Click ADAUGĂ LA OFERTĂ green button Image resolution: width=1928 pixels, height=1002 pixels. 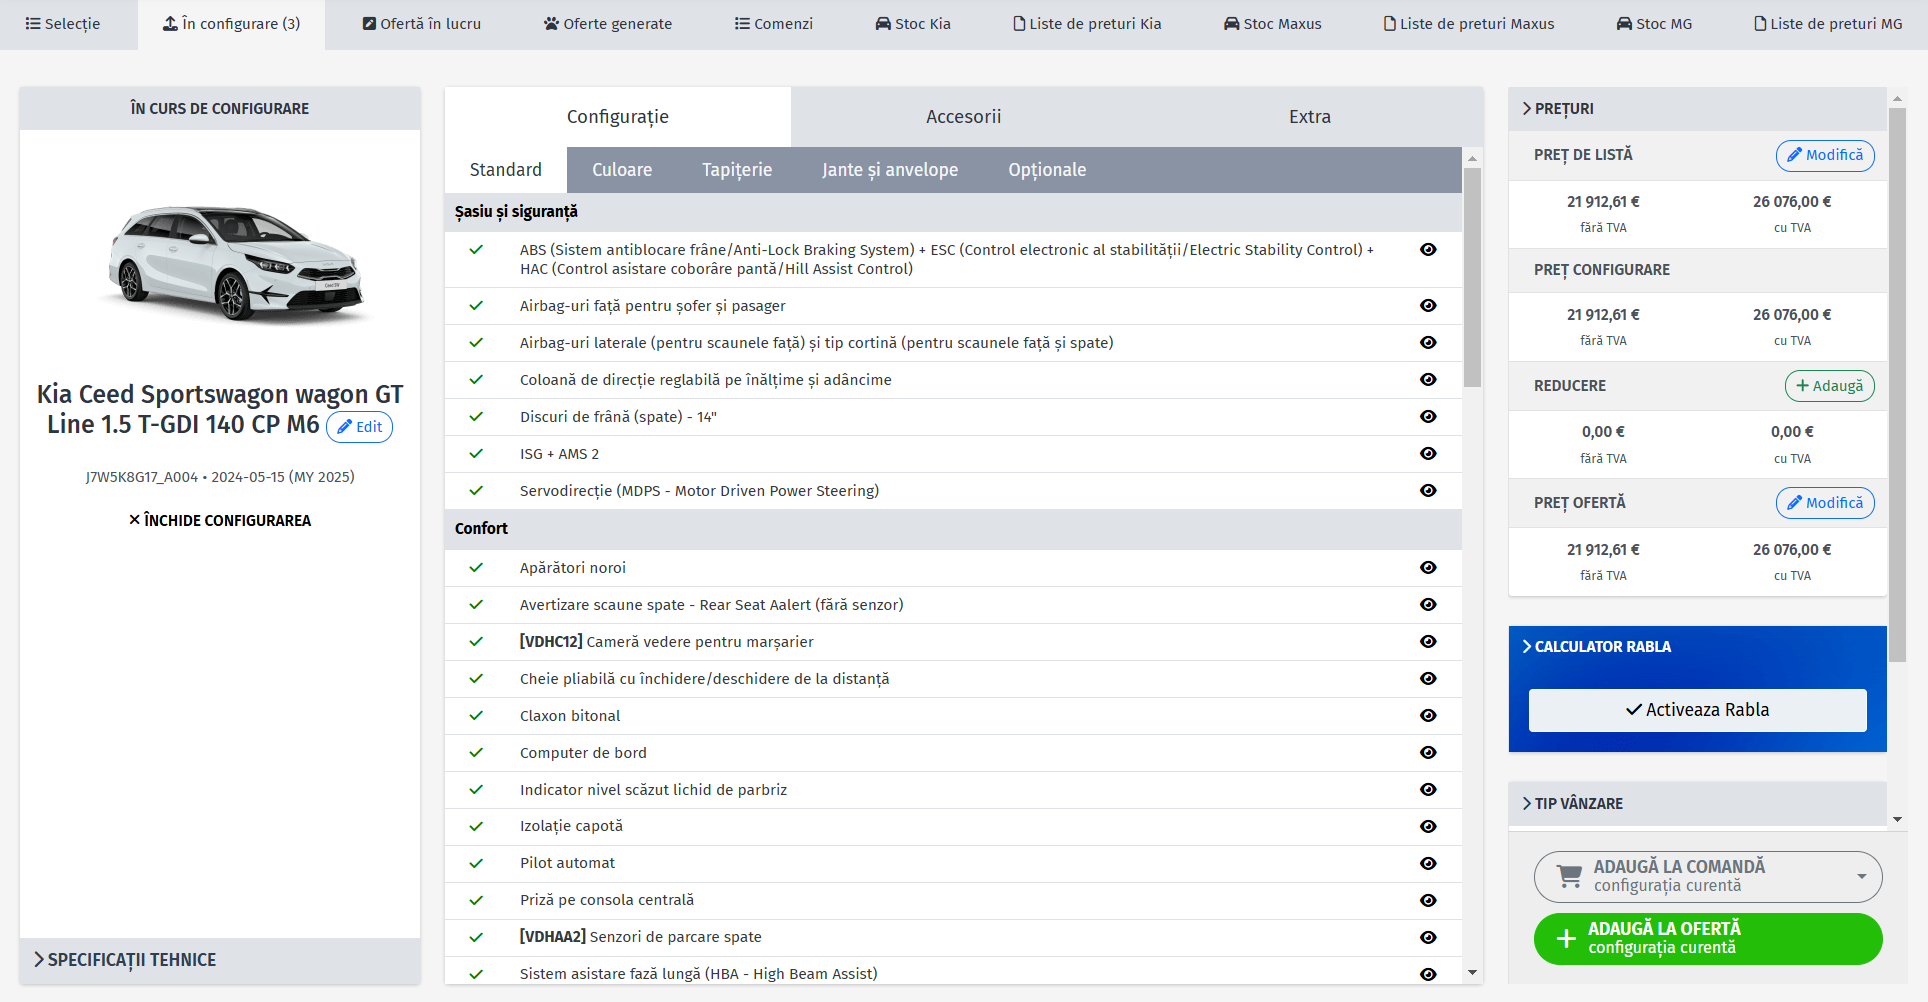pos(1708,939)
